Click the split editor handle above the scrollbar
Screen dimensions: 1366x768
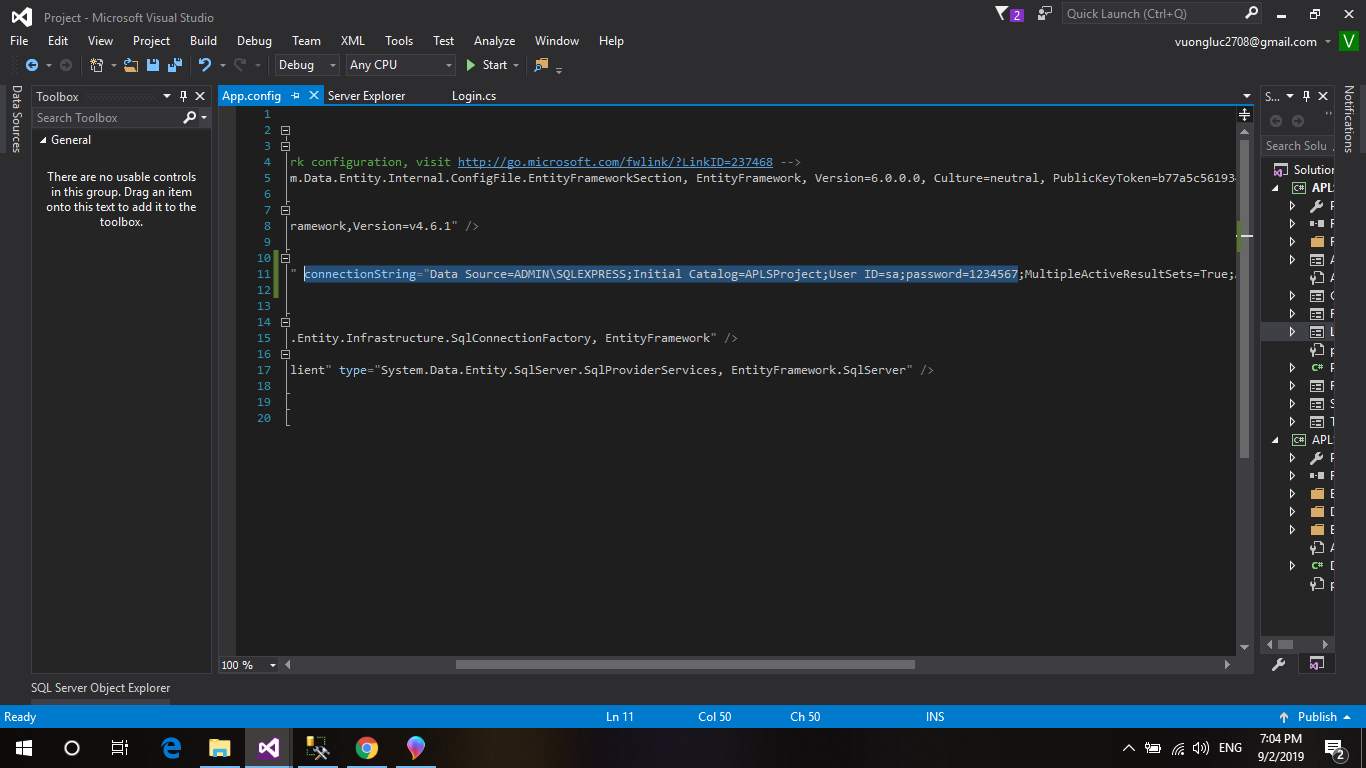click(1244, 114)
